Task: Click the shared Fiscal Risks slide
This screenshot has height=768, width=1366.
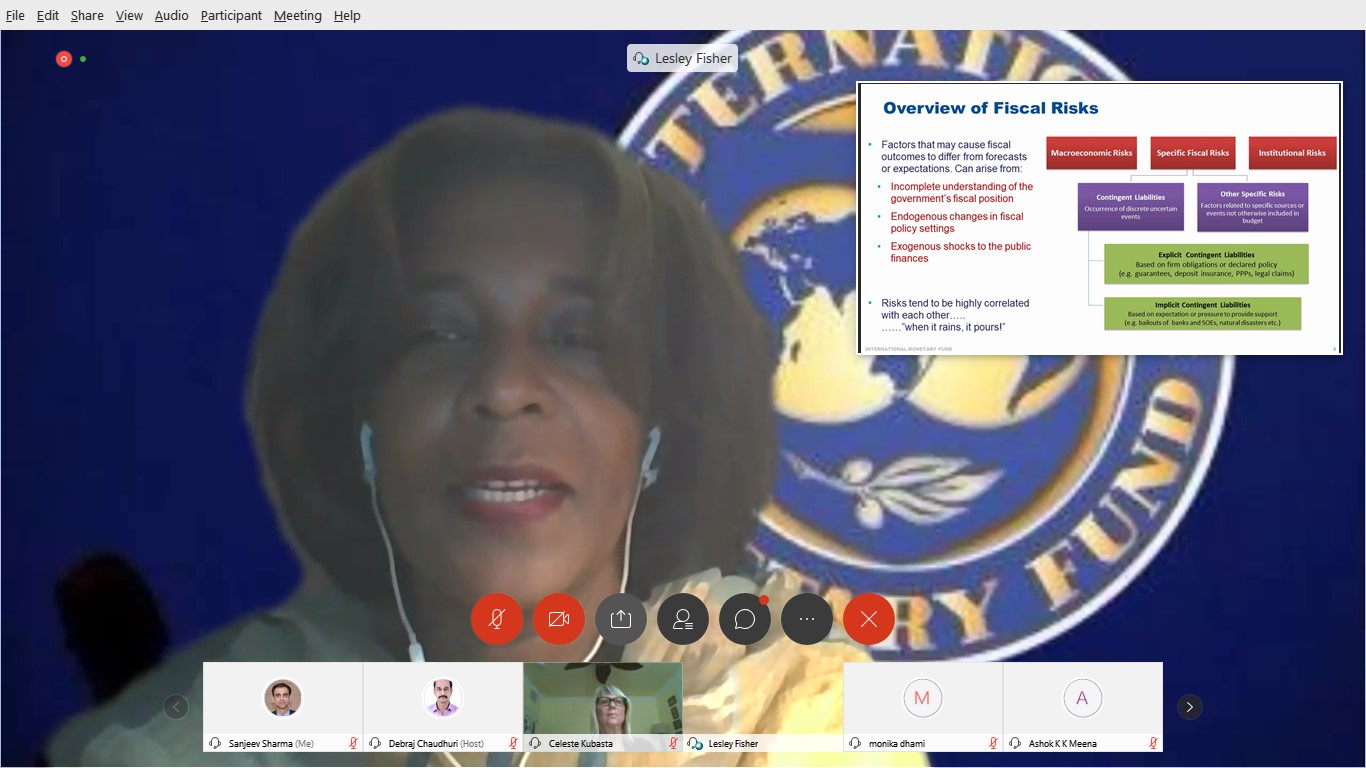Action: (x=1099, y=218)
